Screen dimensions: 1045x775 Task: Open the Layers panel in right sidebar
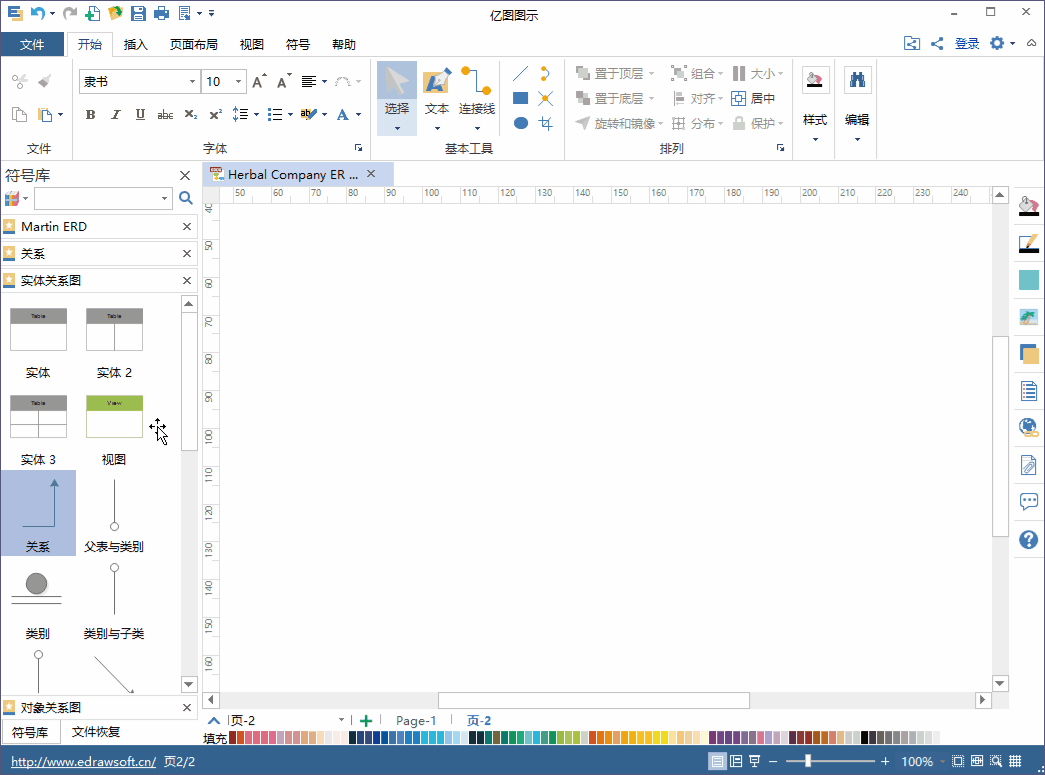click(x=1028, y=354)
